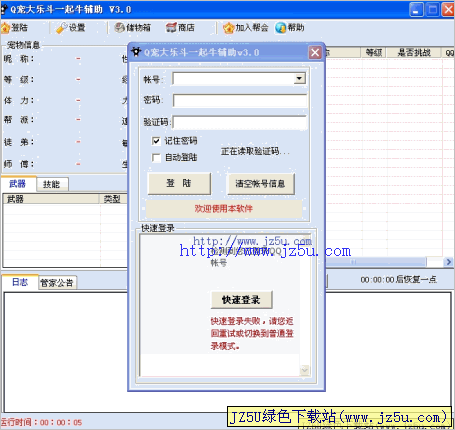Click the 快速登录 button

point(241,300)
